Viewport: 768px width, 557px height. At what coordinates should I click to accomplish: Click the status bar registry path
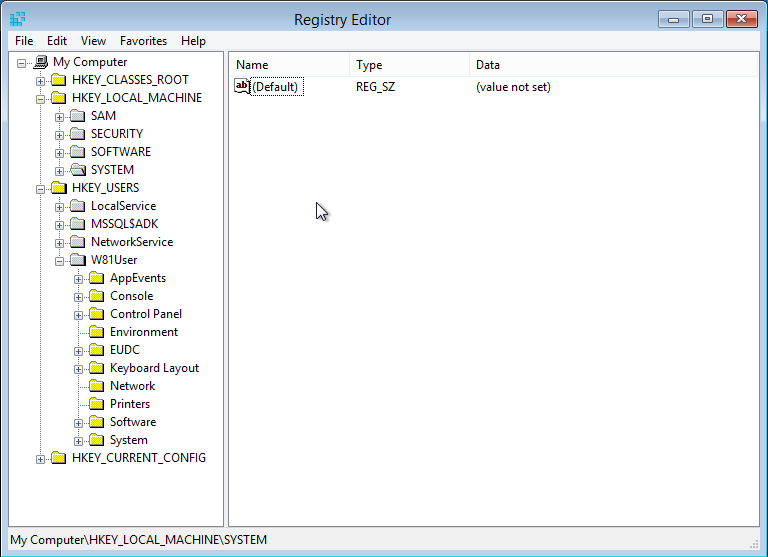coord(139,540)
